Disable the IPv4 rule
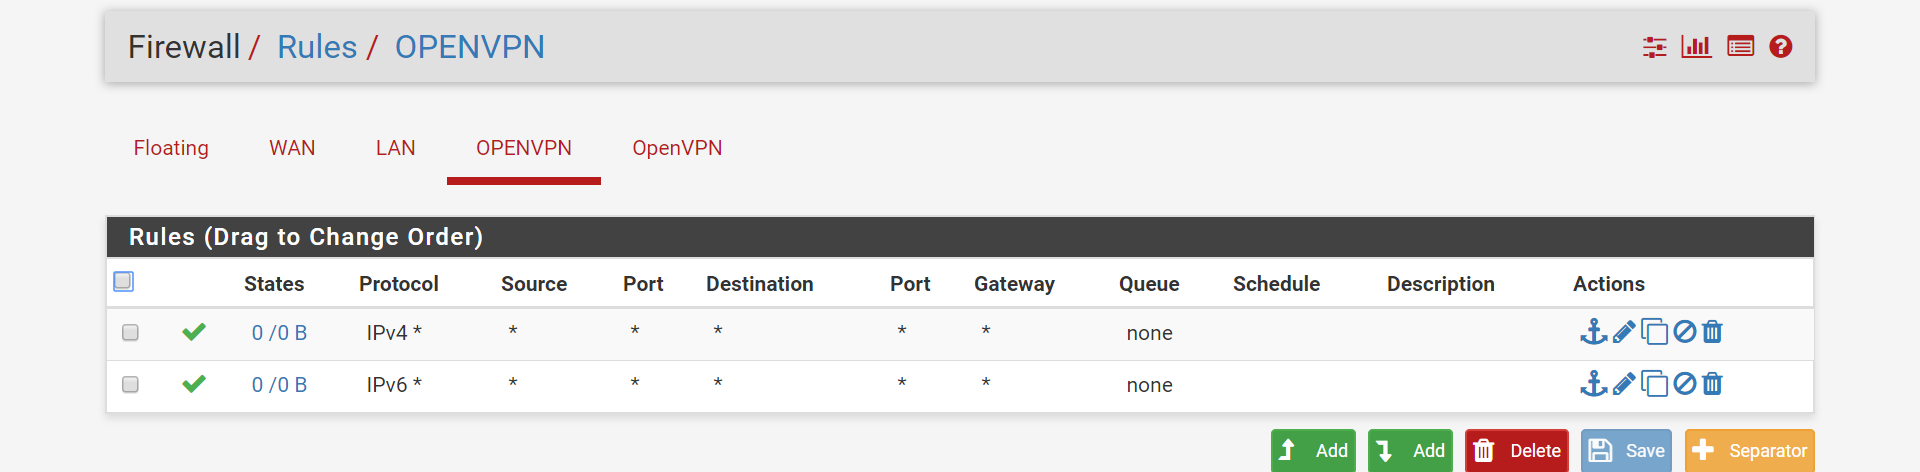The image size is (1920, 472). [1685, 332]
